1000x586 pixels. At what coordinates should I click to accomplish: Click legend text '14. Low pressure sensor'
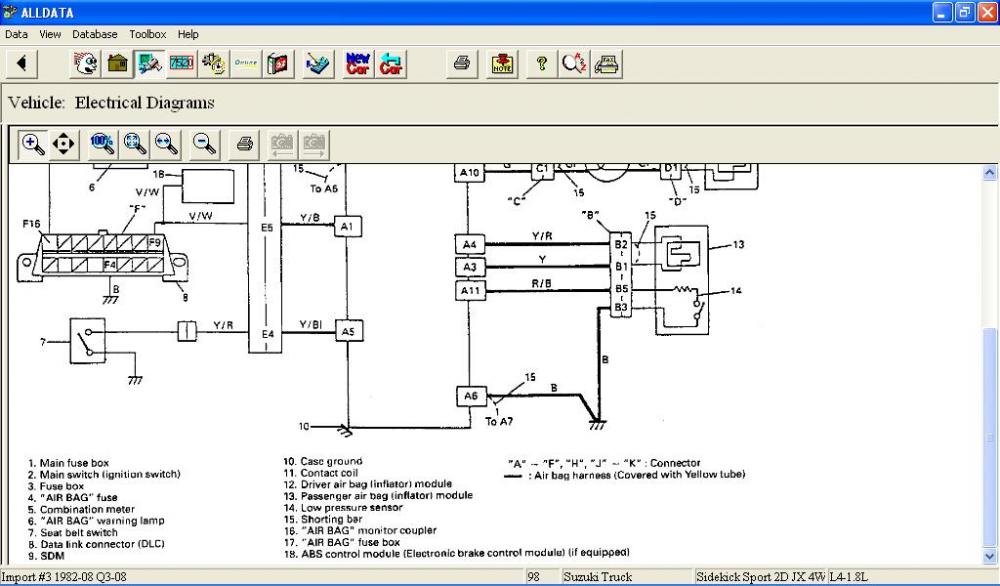343,508
